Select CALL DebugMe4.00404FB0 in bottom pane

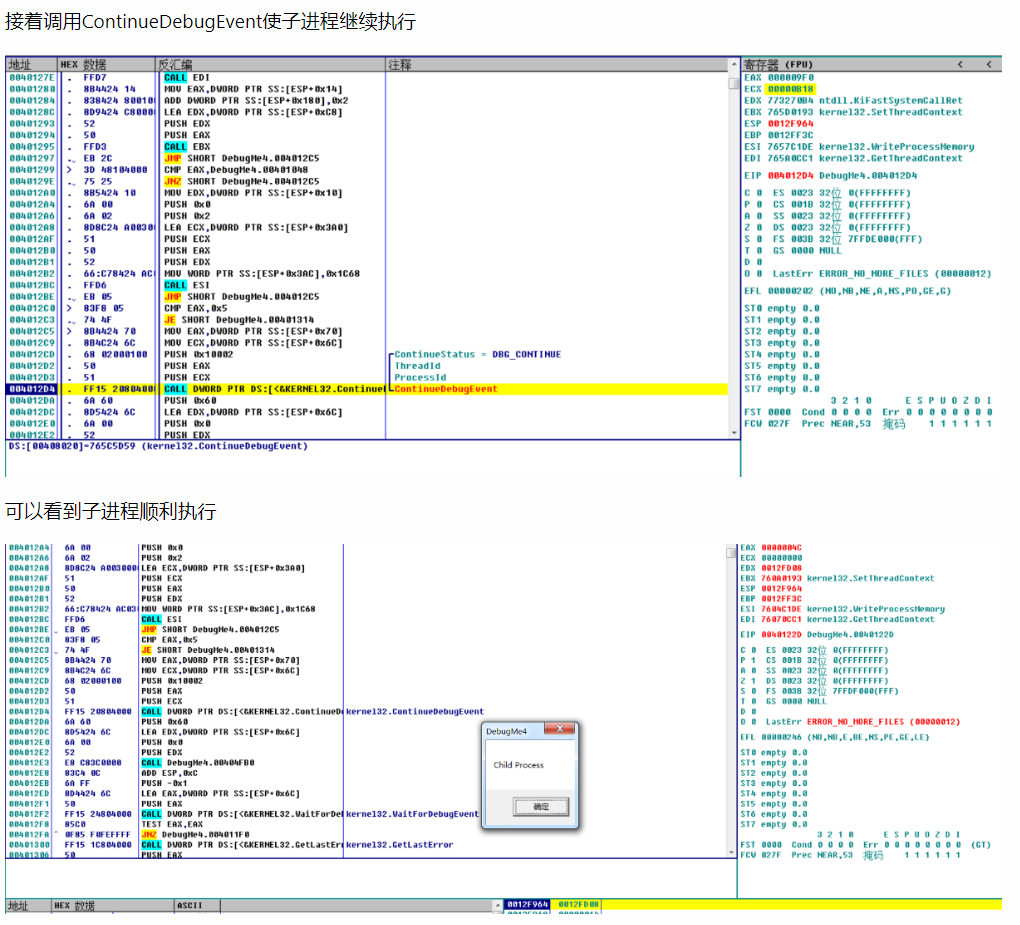click(198, 763)
